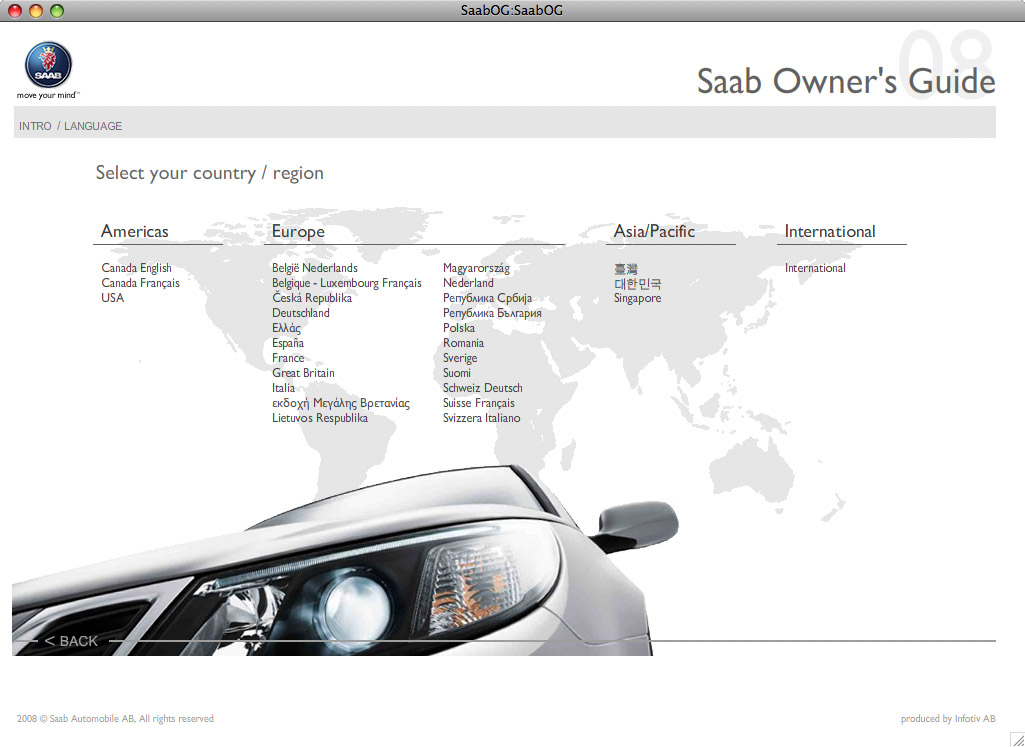This screenshot has width=1025, height=747.
Task: Pick Suomi
Action: pyautogui.click(x=457, y=373)
